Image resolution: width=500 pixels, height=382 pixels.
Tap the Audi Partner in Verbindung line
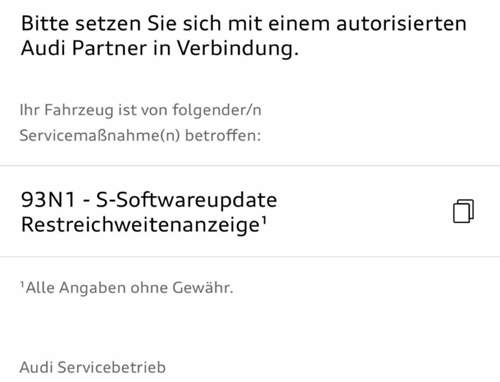point(160,48)
